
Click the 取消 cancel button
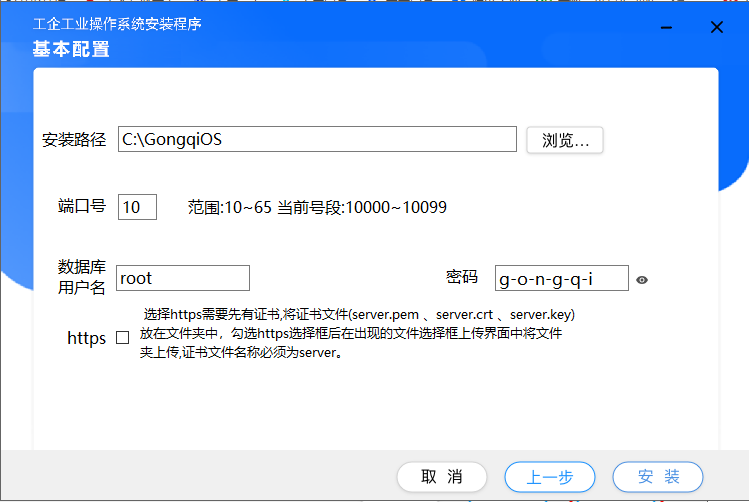pos(442,477)
